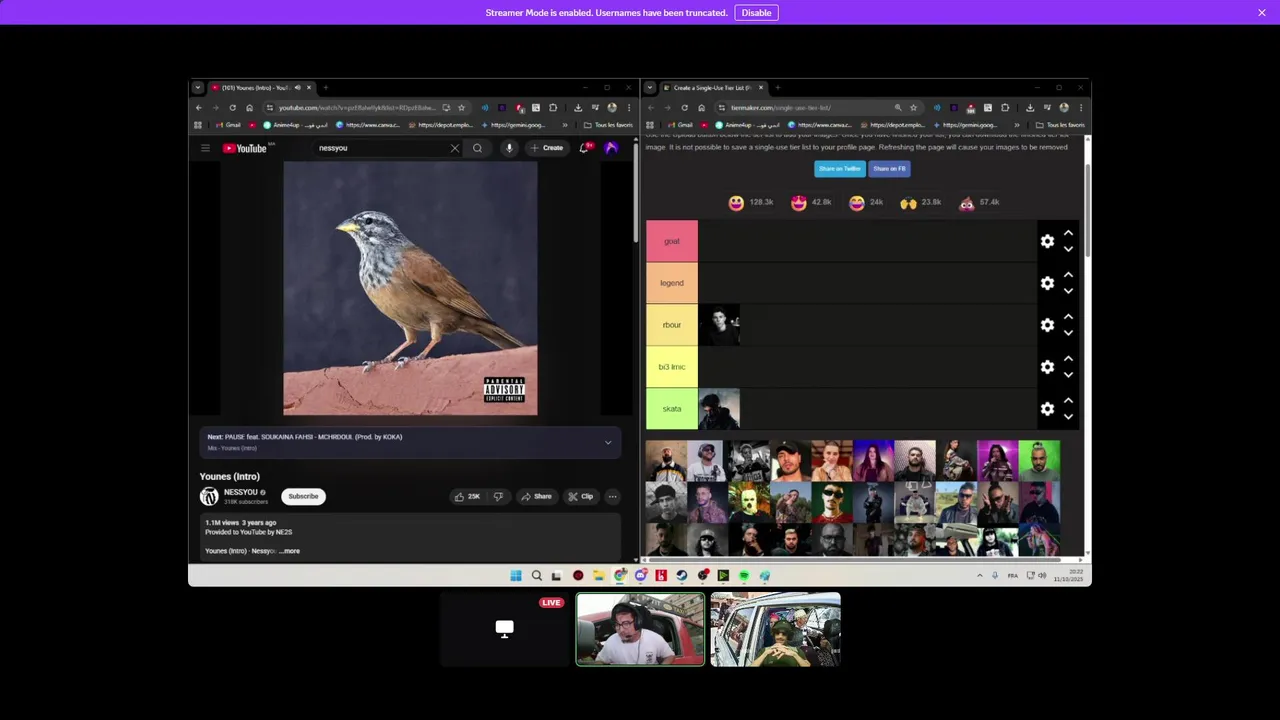Image resolution: width=1280 pixels, height=720 pixels.
Task: Open the YouTube hamburger guide menu
Action: 205,148
